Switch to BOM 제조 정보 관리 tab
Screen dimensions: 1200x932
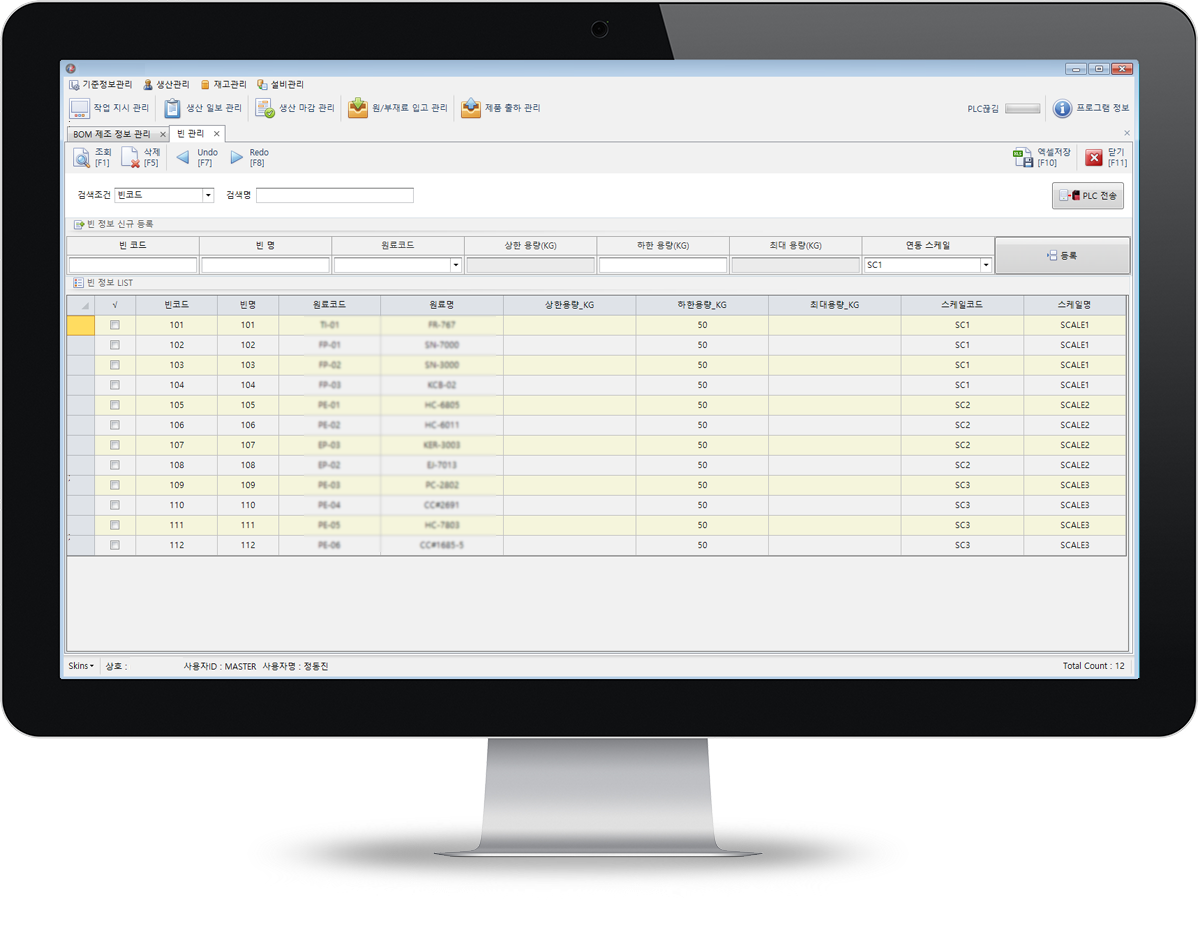click(x=111, y=134)
